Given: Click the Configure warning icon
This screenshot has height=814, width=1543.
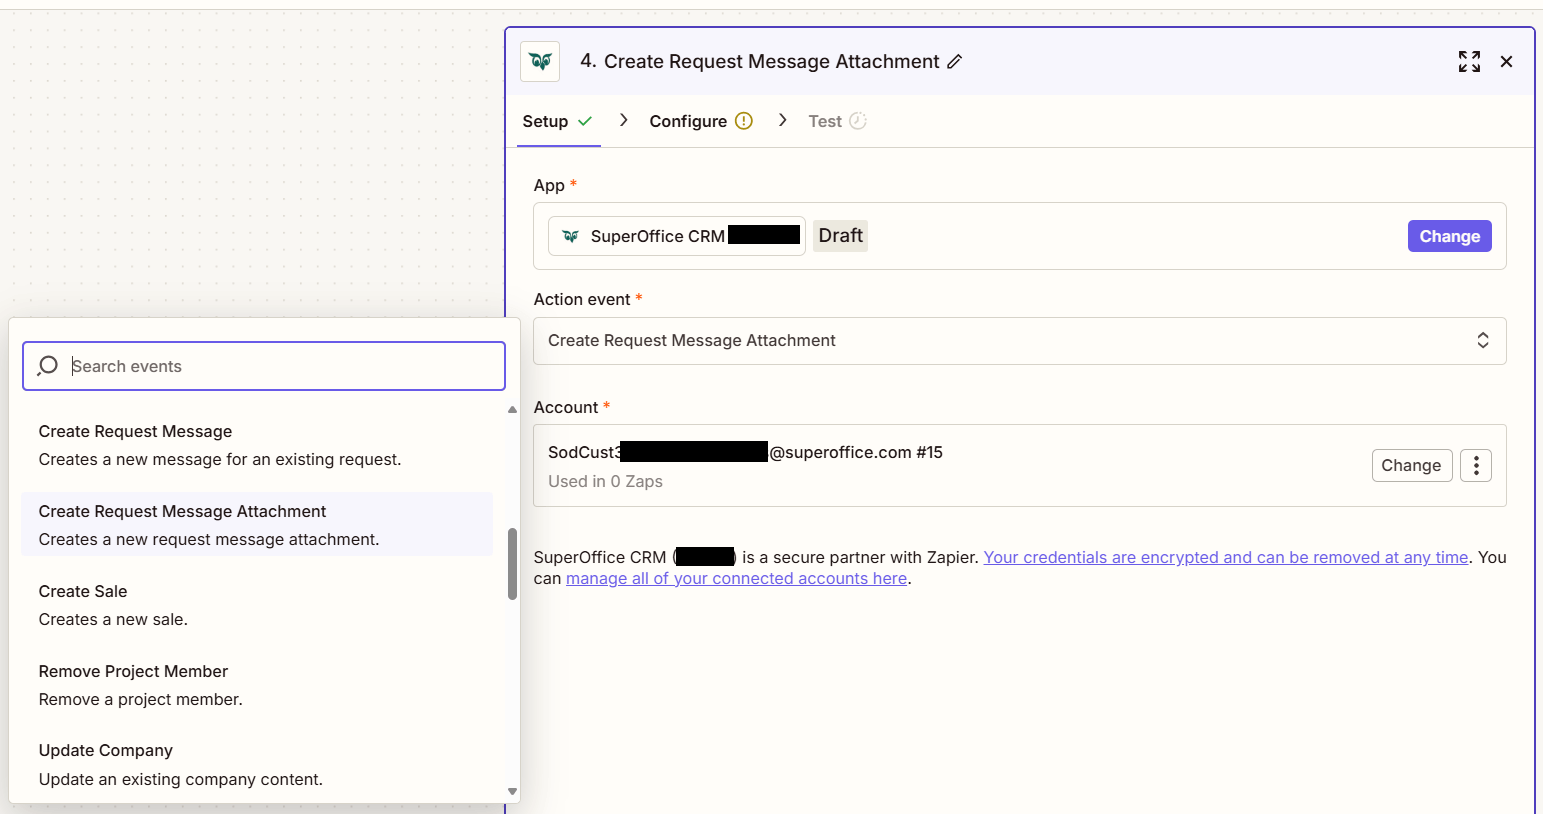Looking at the screenshot, I should coord(744,121).
